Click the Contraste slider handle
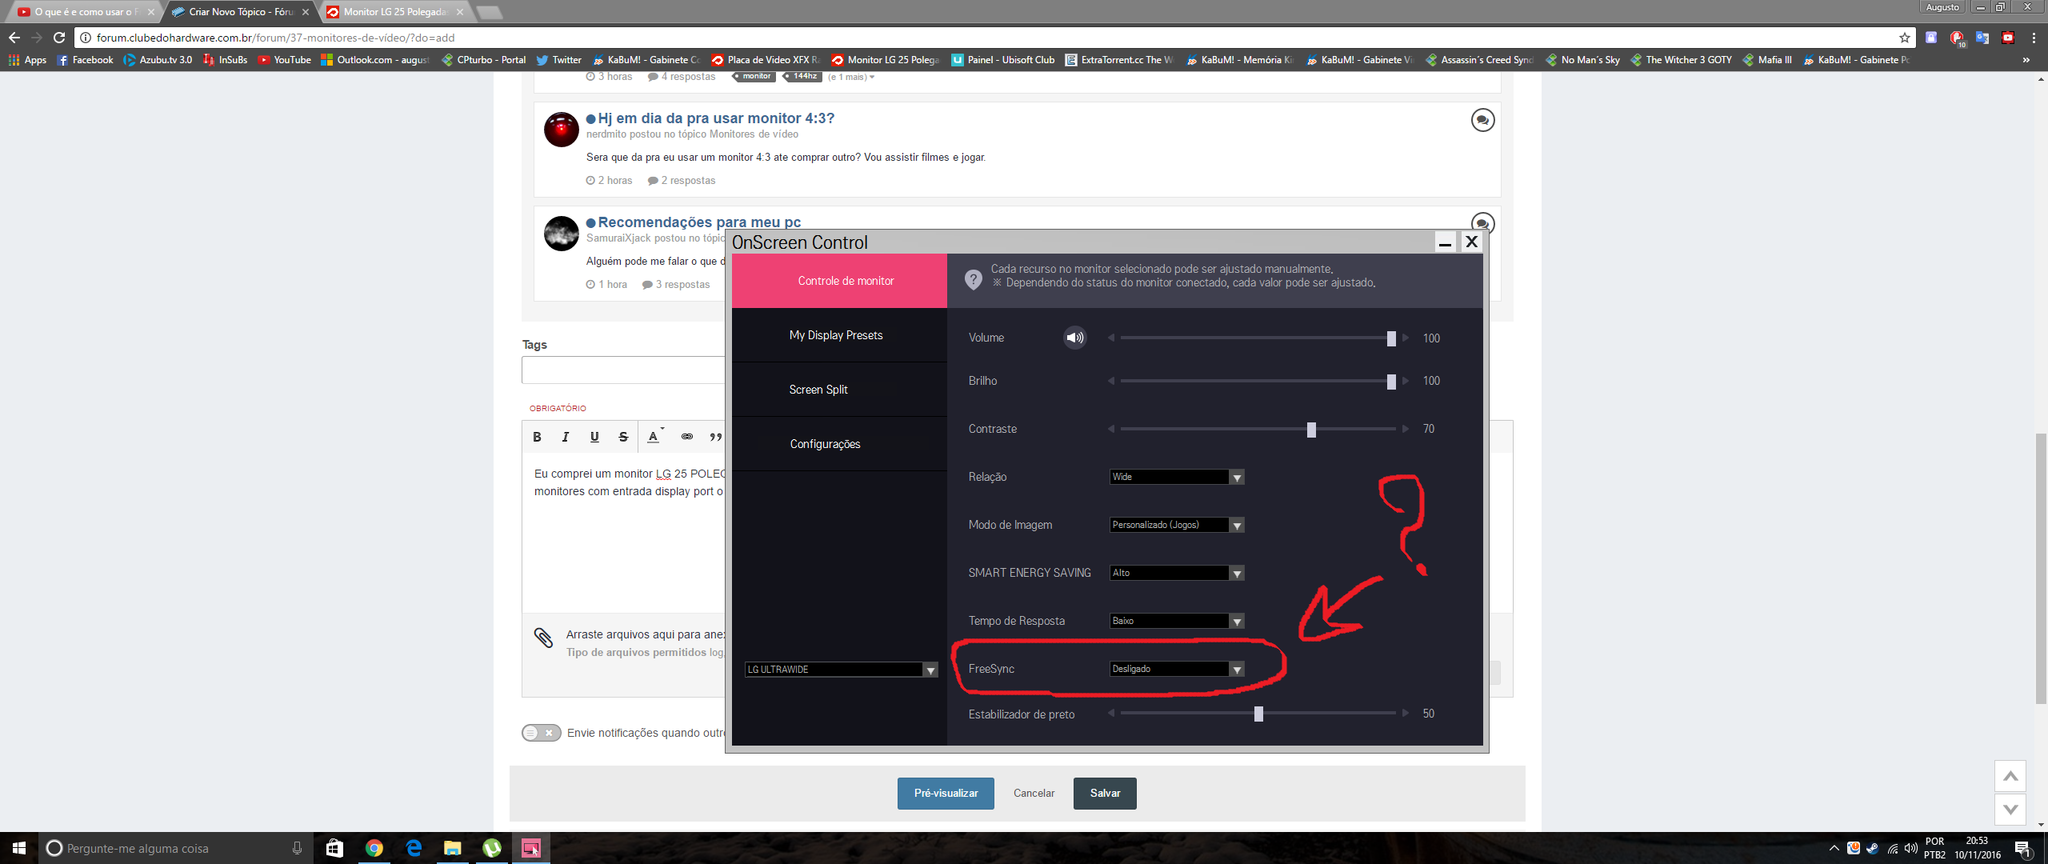 [x=1311, y=430]
